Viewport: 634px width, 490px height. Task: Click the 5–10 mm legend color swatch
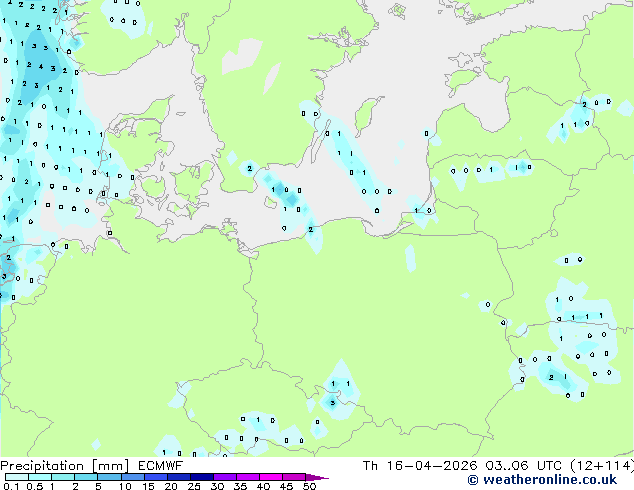point(109,477)
